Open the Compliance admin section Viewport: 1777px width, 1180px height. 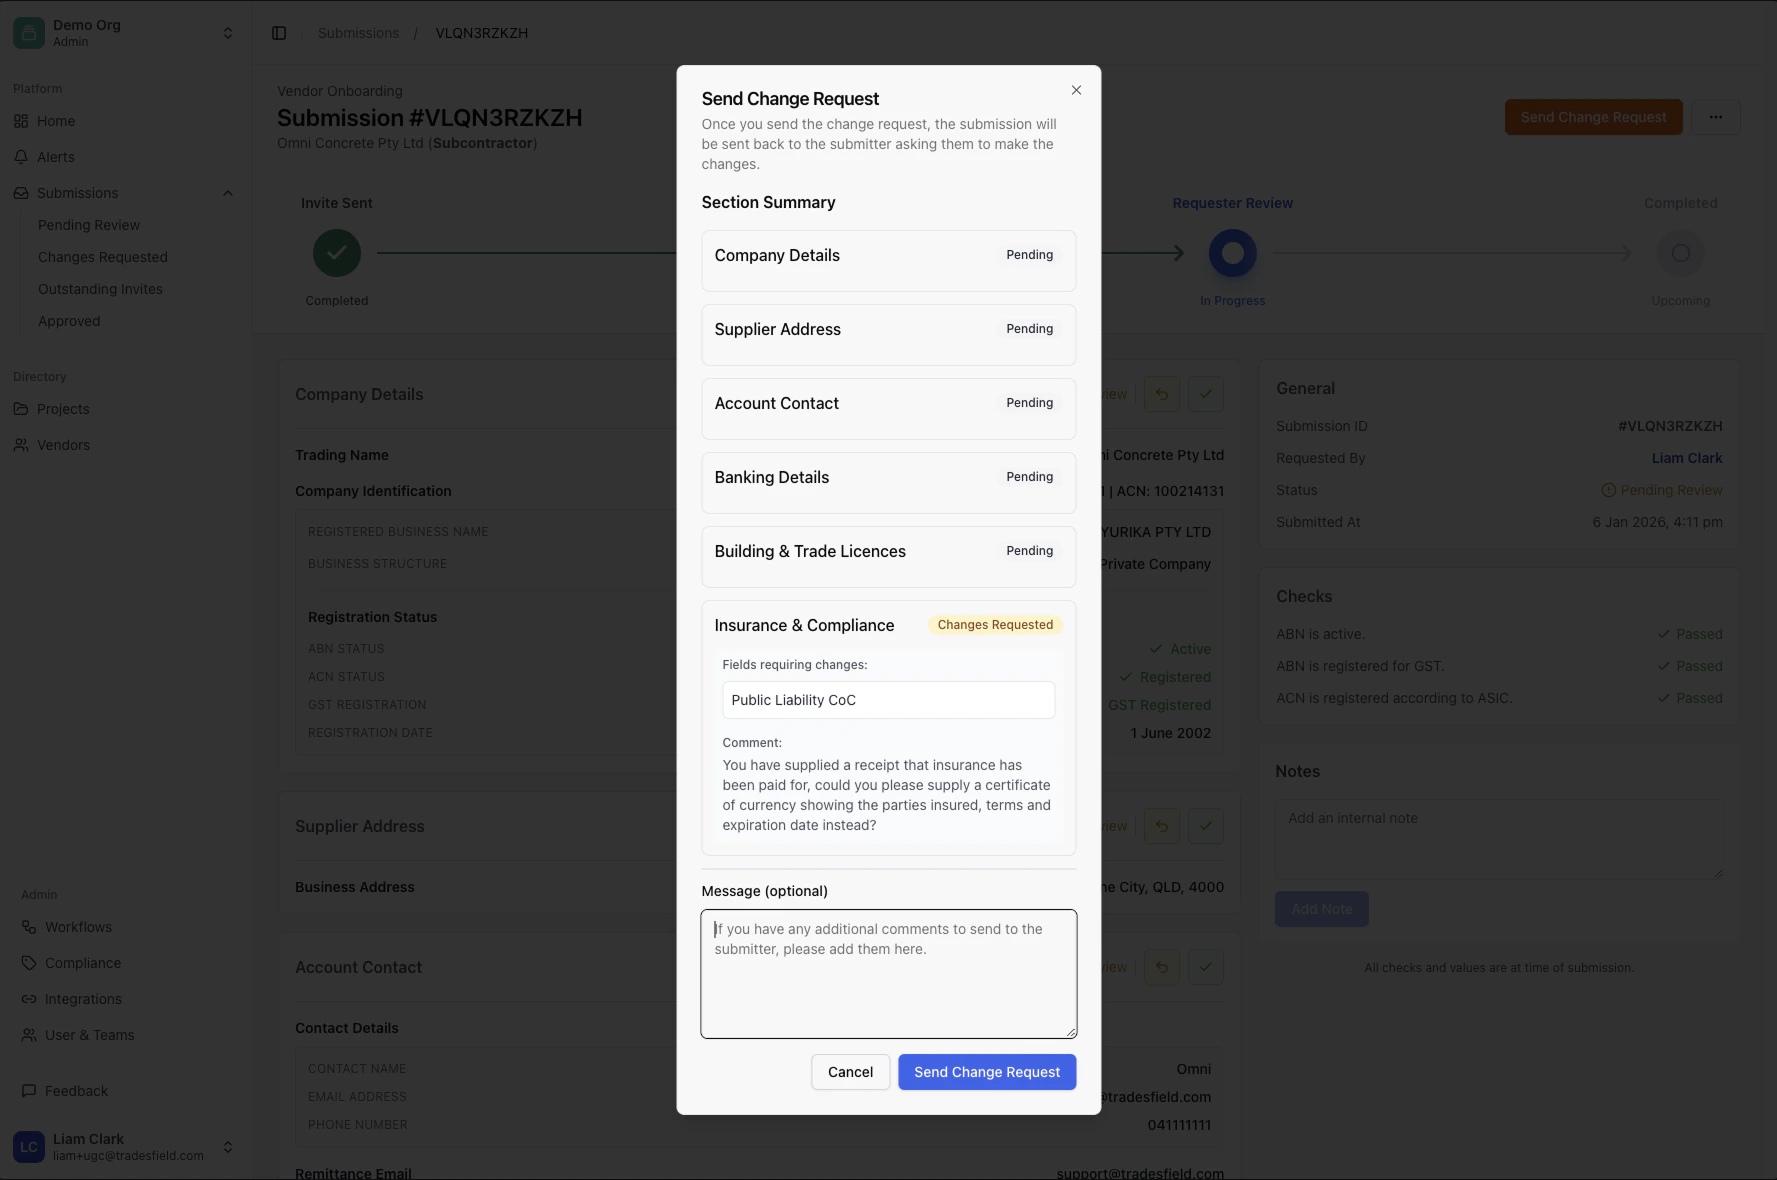click(83, 962)
